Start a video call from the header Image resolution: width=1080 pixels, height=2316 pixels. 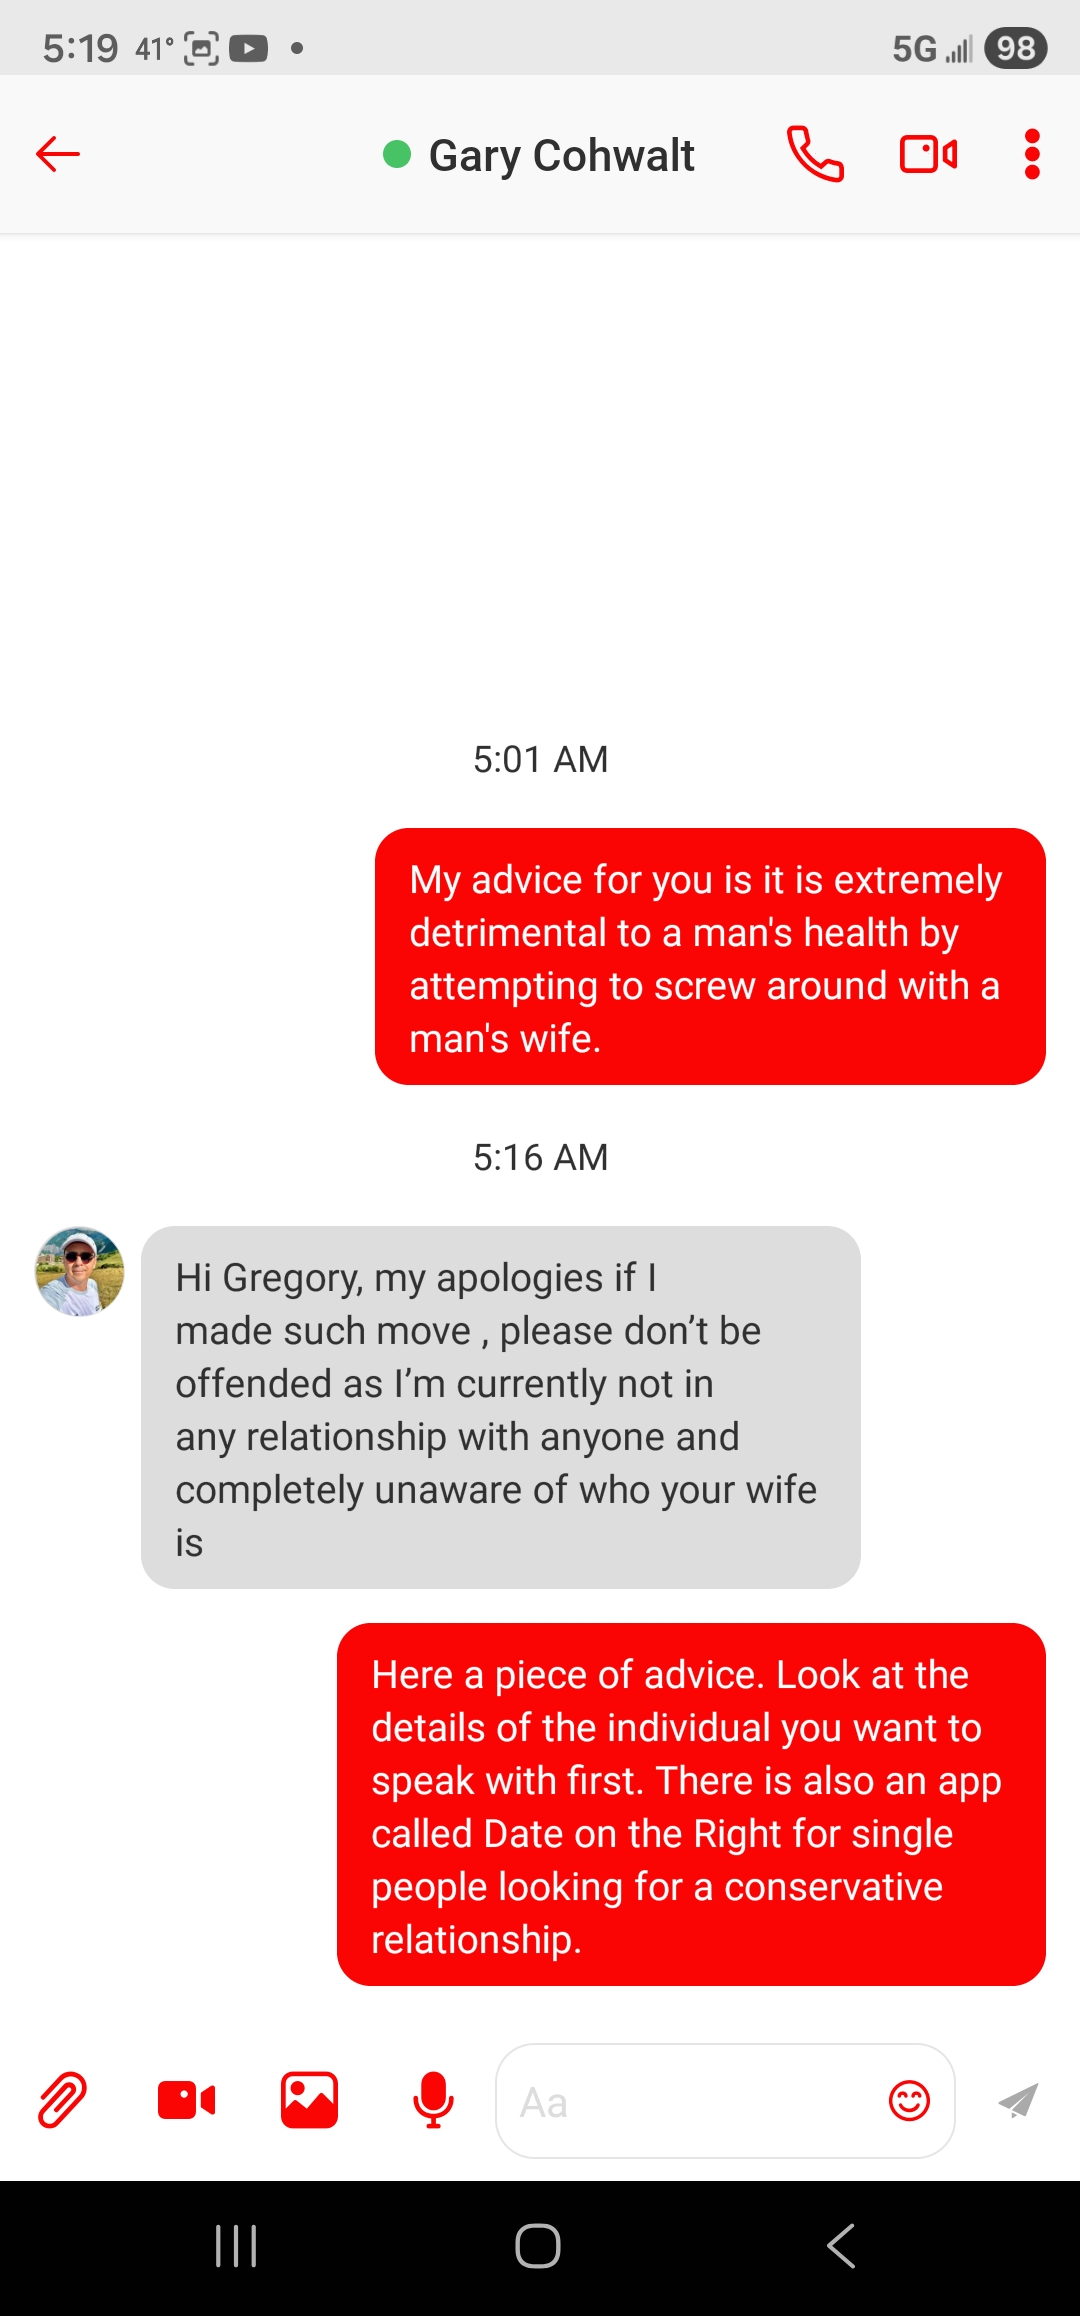929,154
